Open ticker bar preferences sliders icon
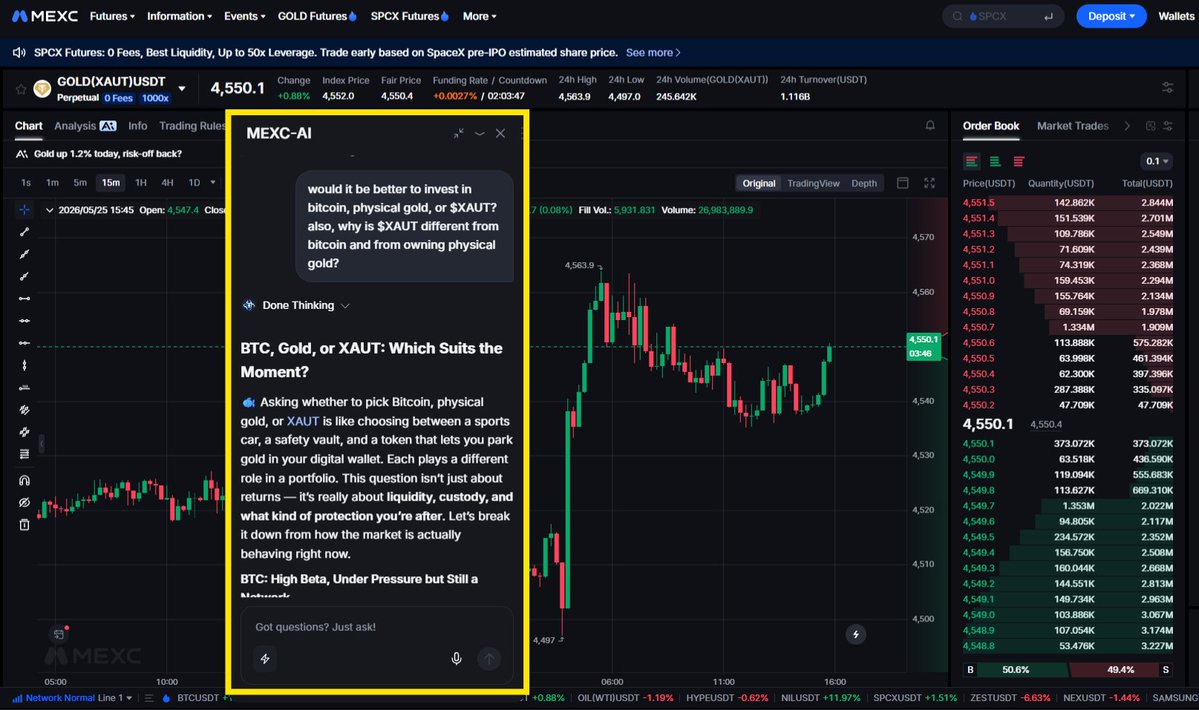The width and height of the screenshot is (1199, 710). 1168,88
